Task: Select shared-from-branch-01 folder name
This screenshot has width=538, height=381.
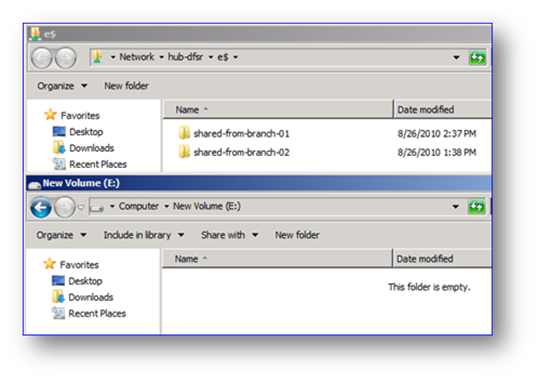Action: pyautogui.click(x=241, y=133)
